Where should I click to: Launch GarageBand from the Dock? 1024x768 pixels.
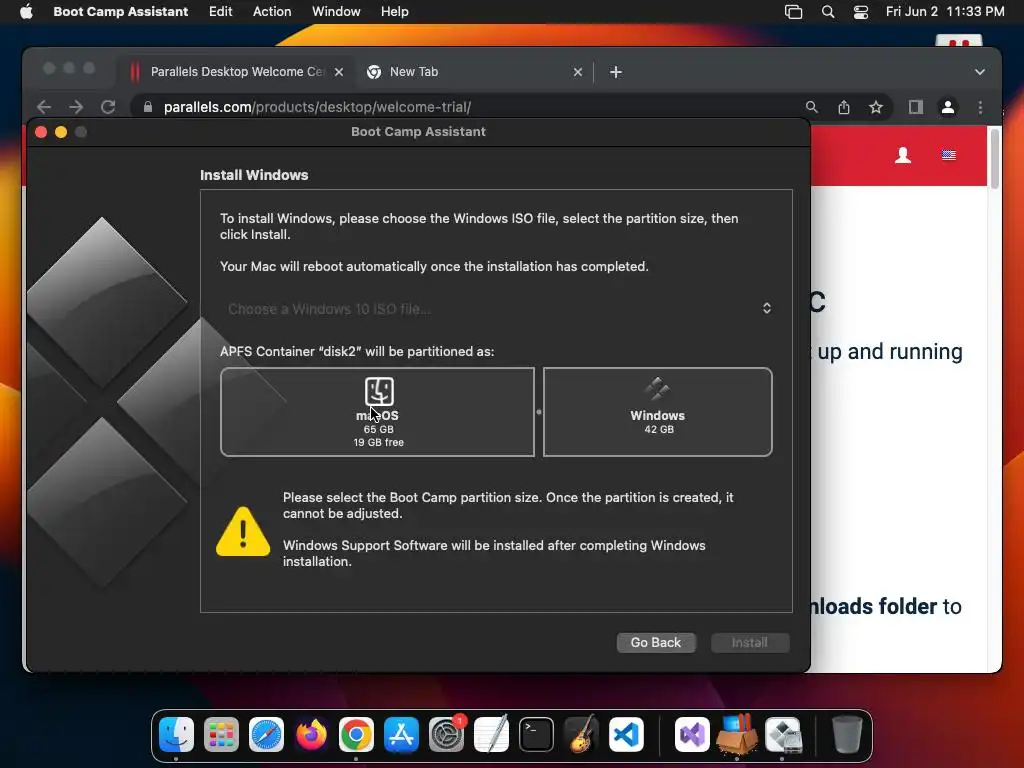click(581, 735)
